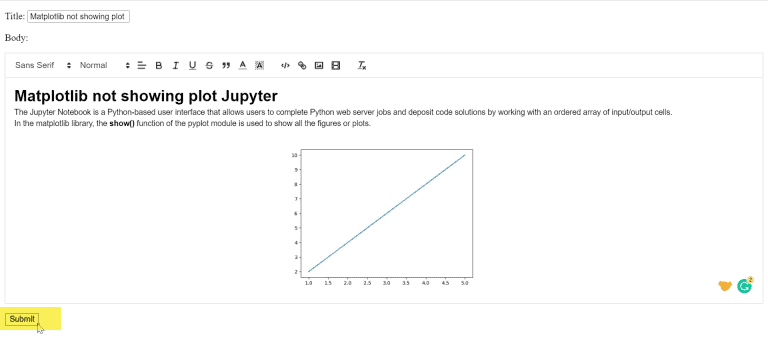Image resolution: width=768 pixels, height=361 pixels.
Task: Insert an image using the image icon
Action: [319, 66]
